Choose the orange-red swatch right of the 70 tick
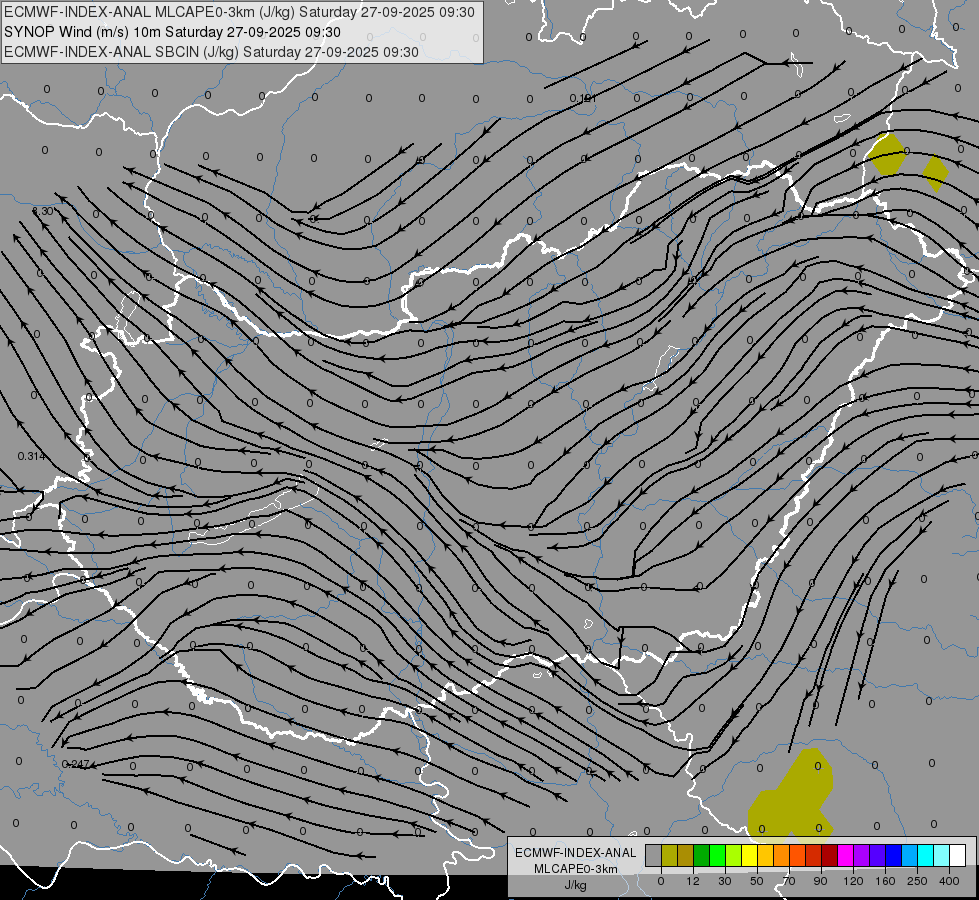This screenshot has width=979, height=900. (797, 855)
